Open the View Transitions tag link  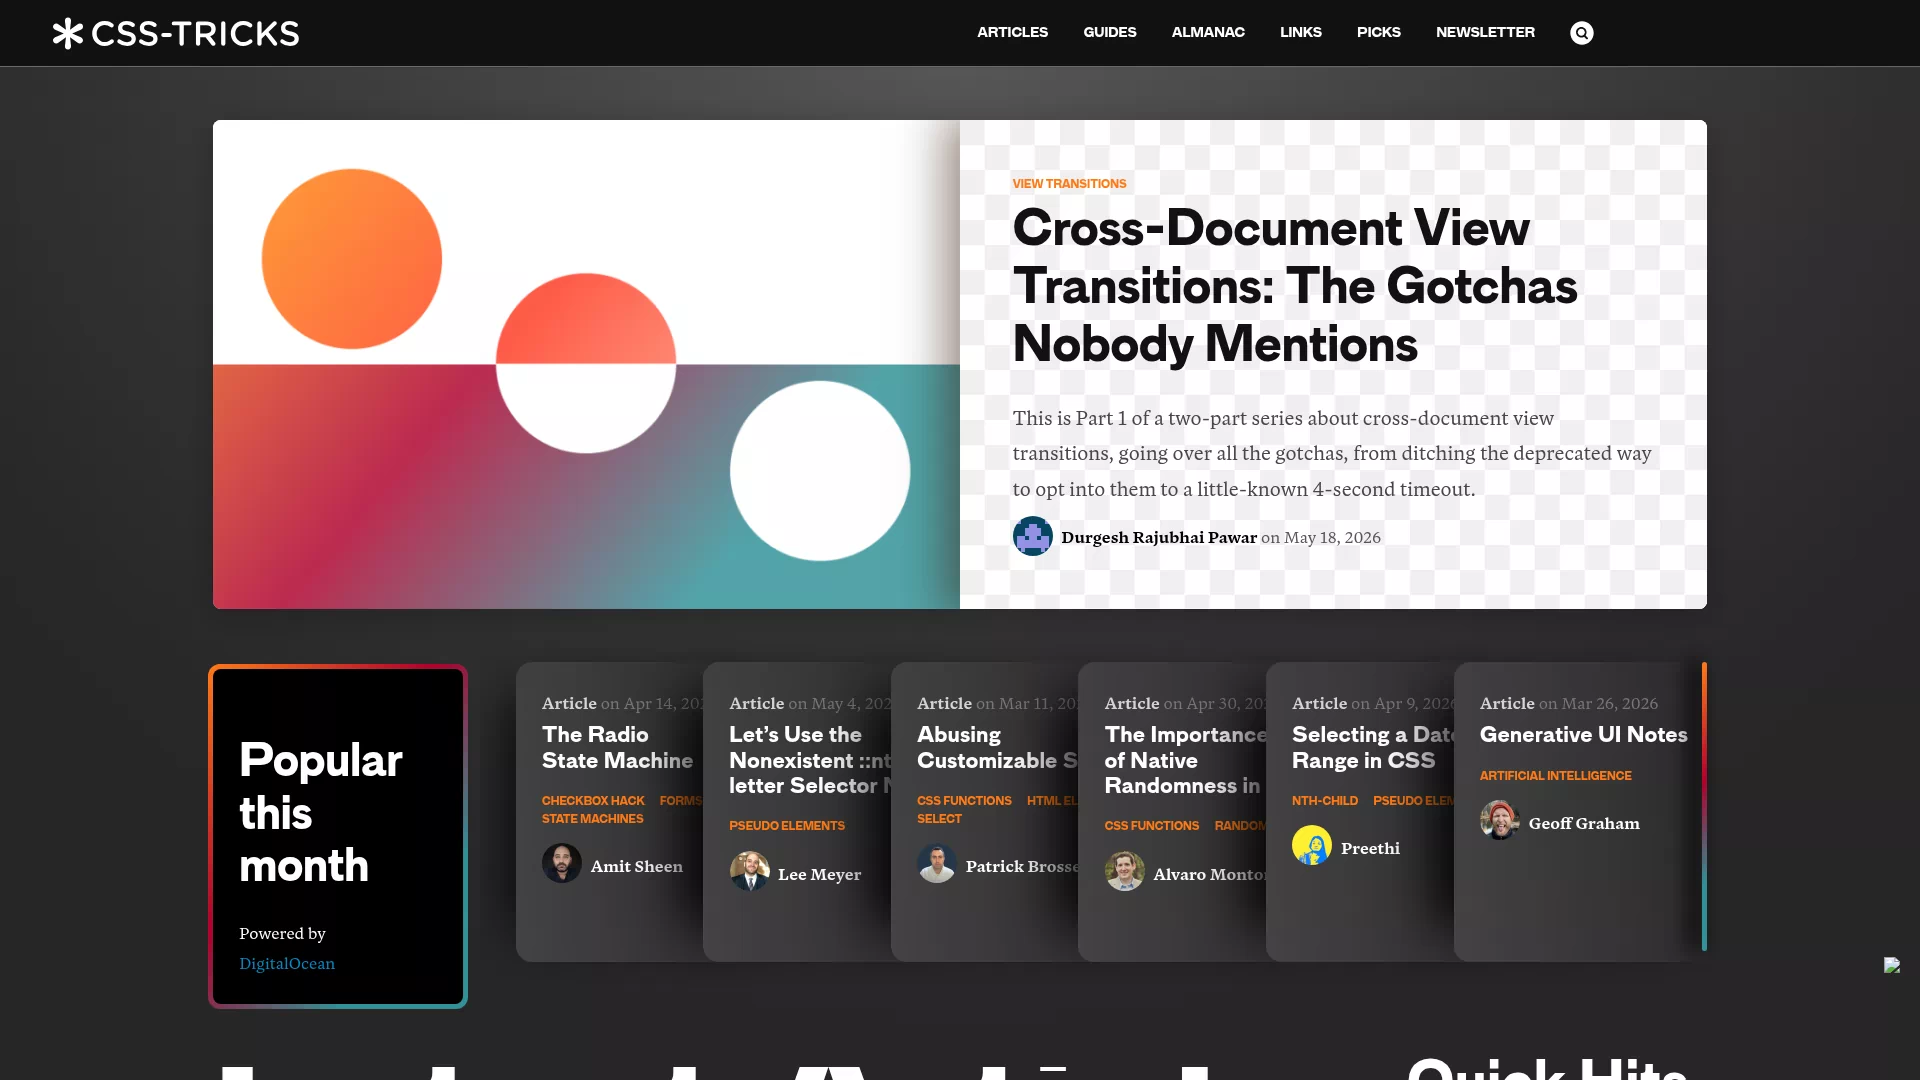pyautogui.click(x=1069, y=184)
